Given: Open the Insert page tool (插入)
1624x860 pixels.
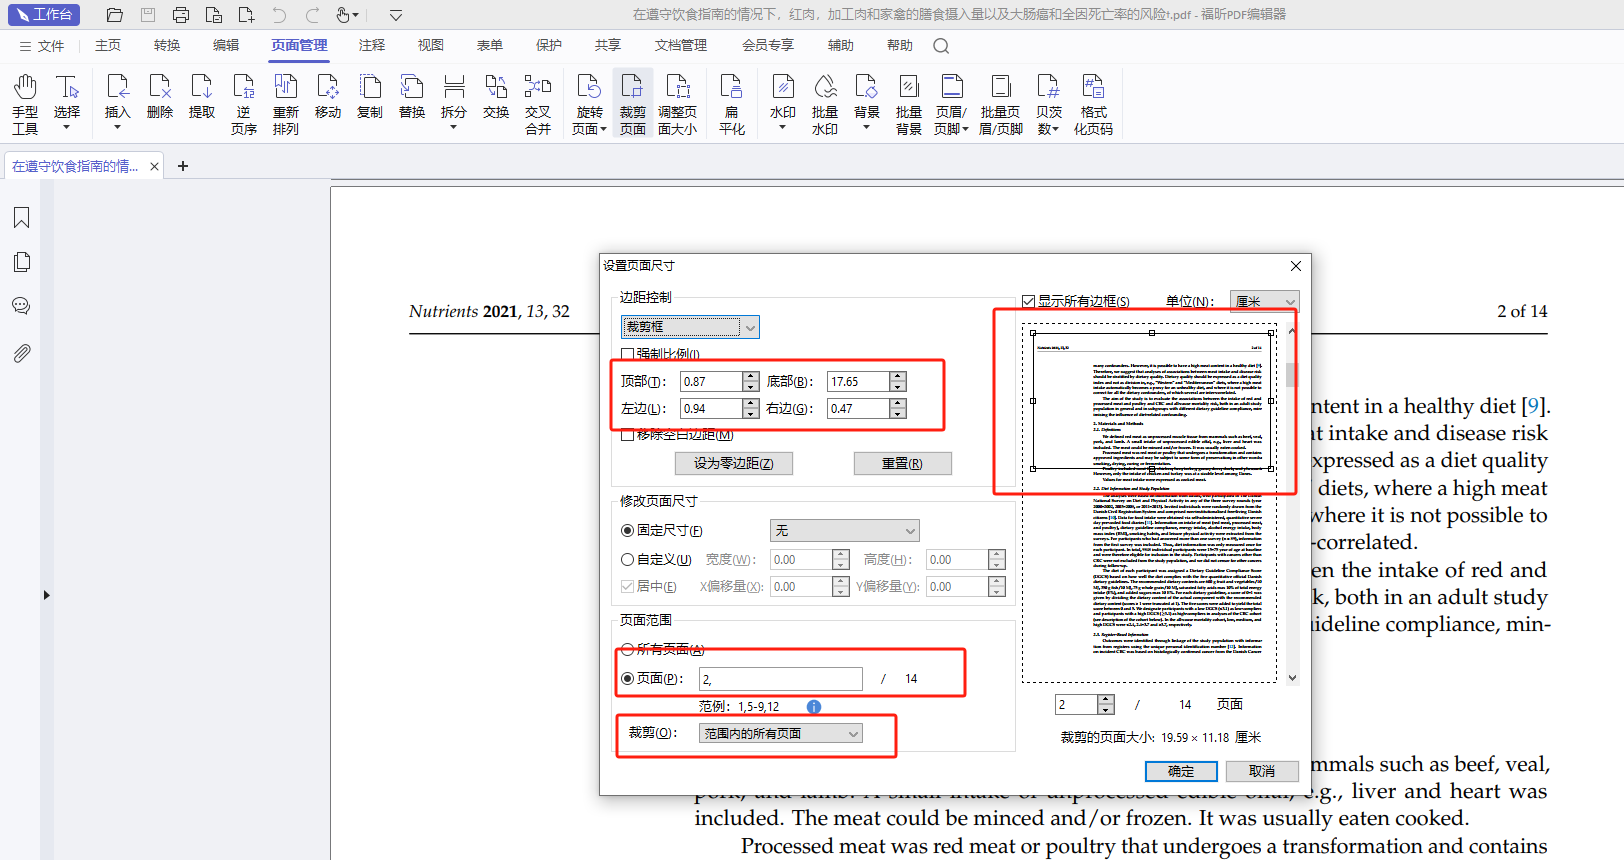Looking at the screenshot, I should 118,103.
